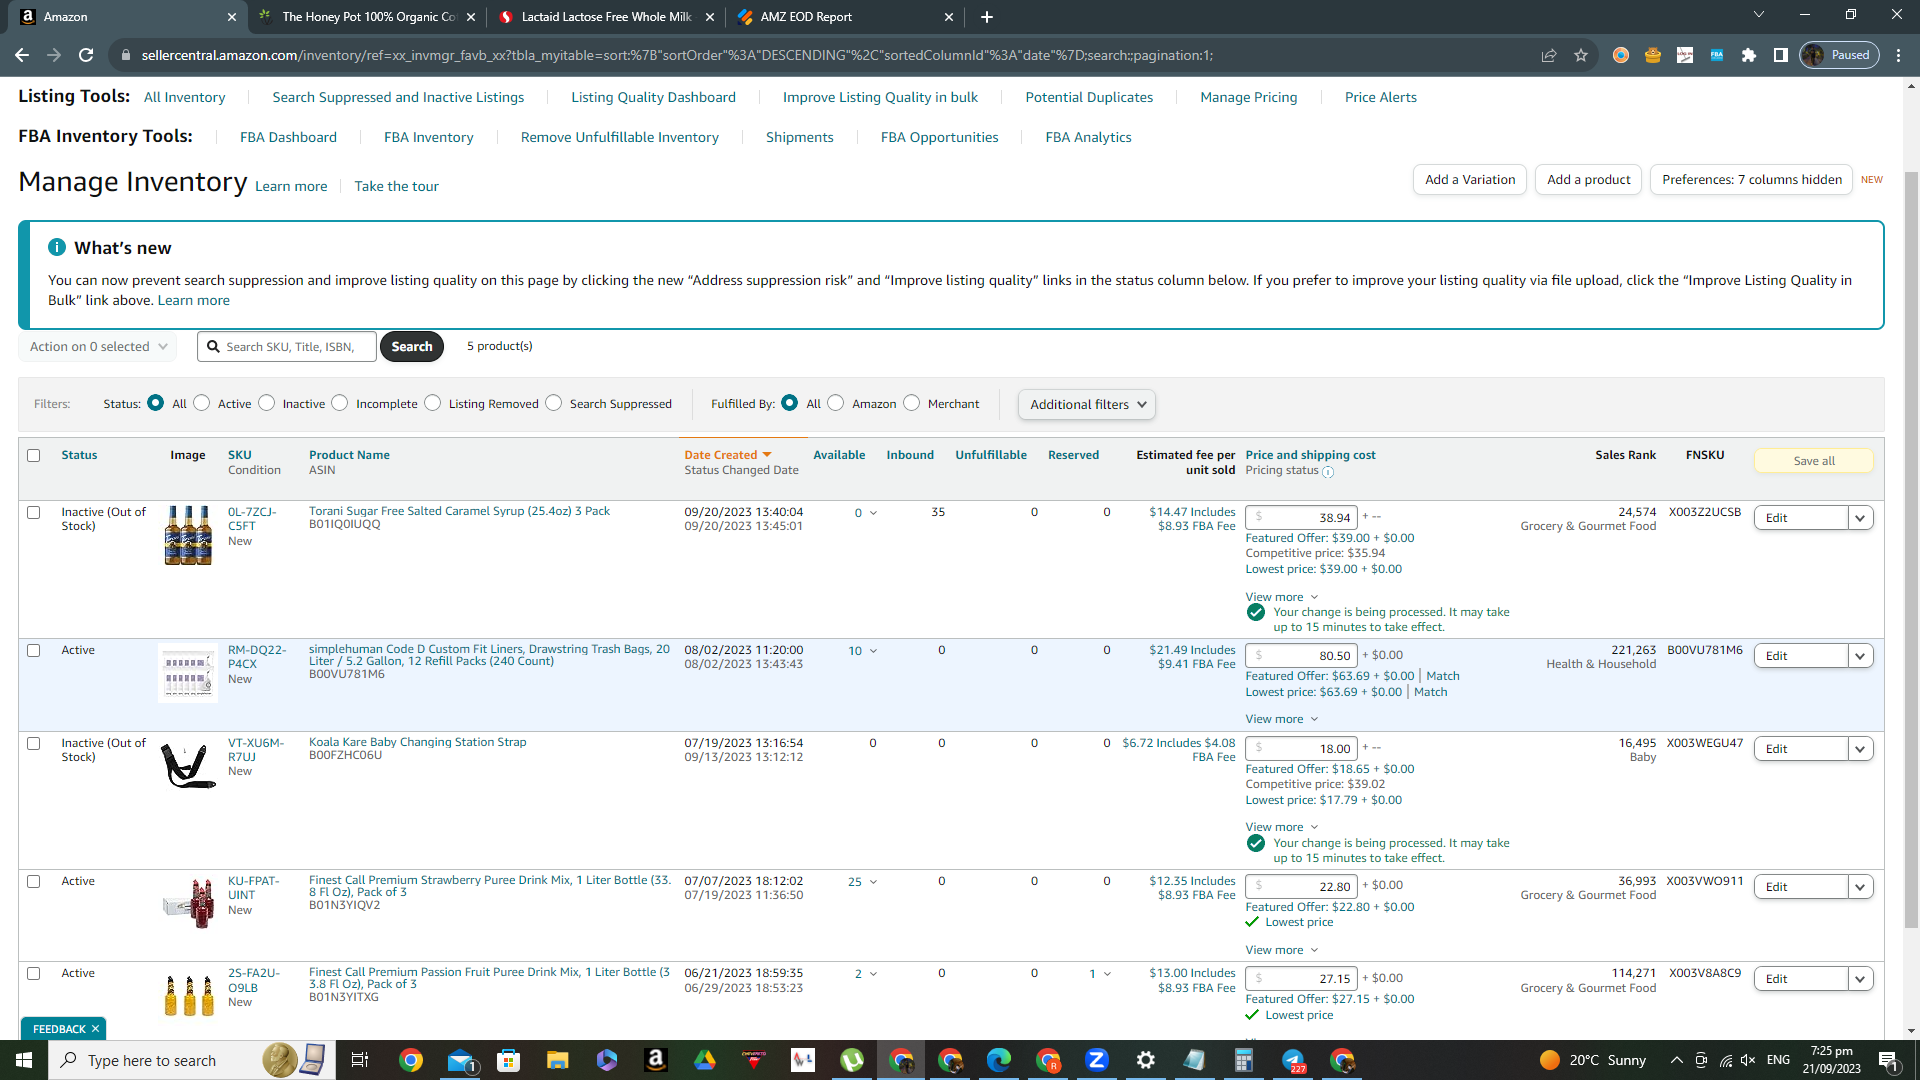This screenshot has width=1920, height=1080.
Task: Go back to the previous page
Action: tap(22, 55)
